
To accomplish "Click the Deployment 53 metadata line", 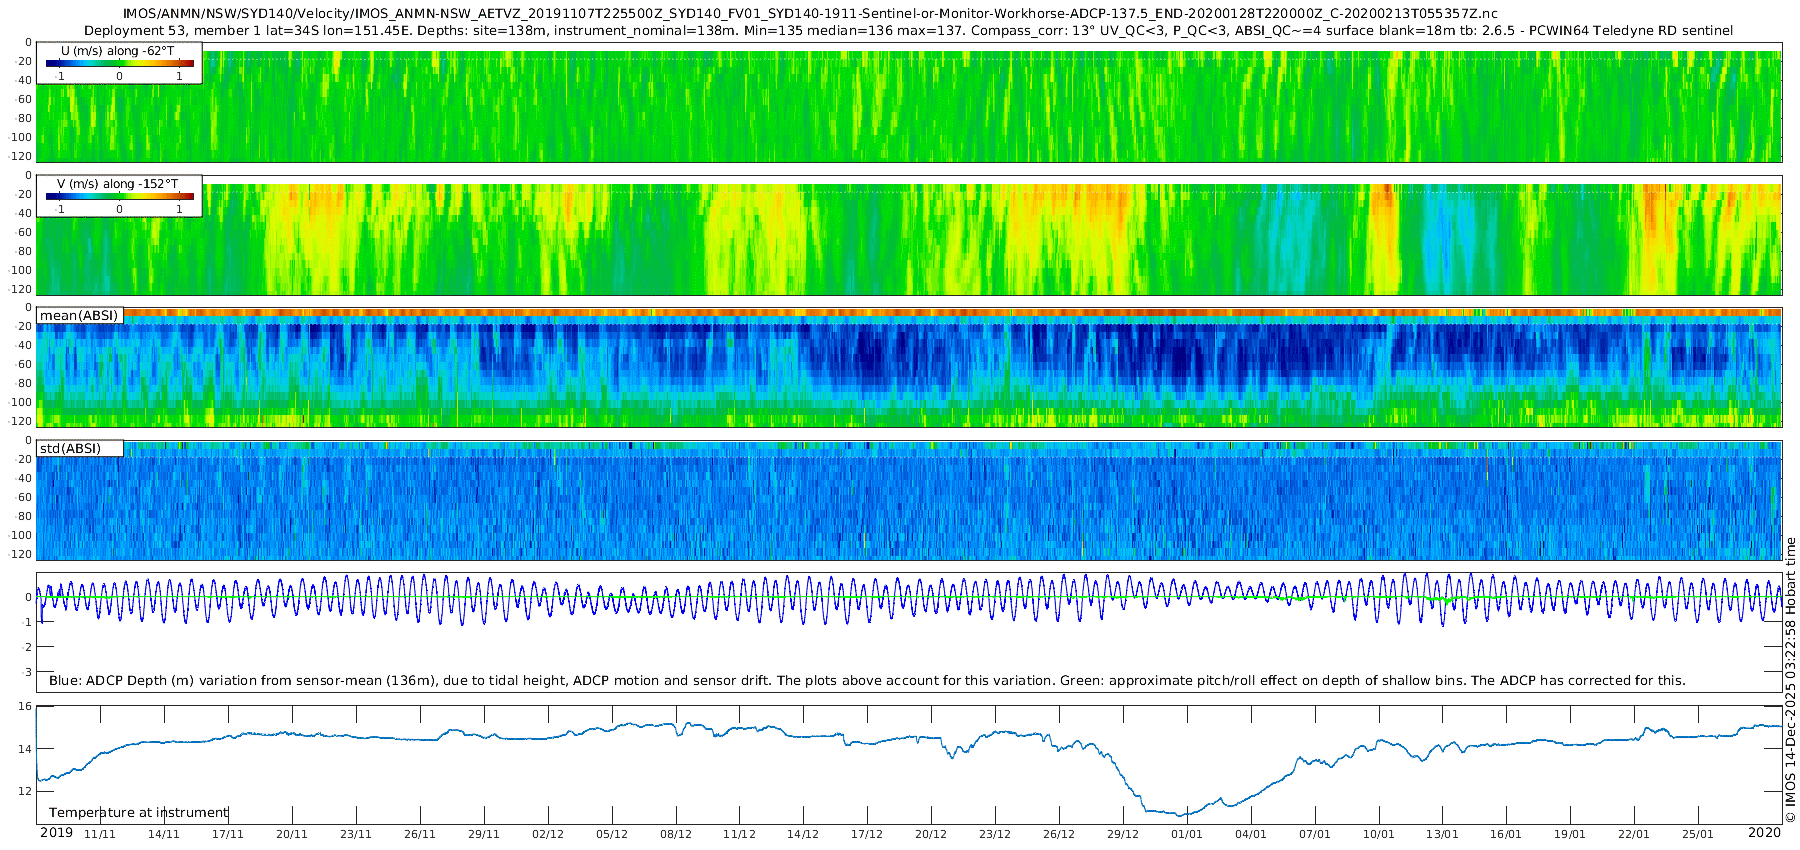I will [908, 30].
